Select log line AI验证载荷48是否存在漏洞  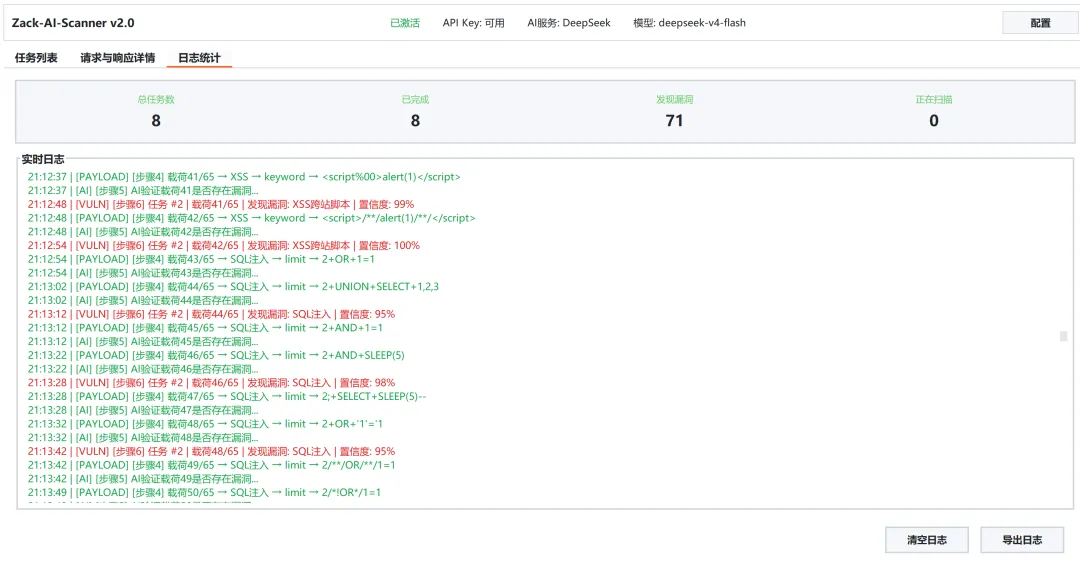(143, 438)
